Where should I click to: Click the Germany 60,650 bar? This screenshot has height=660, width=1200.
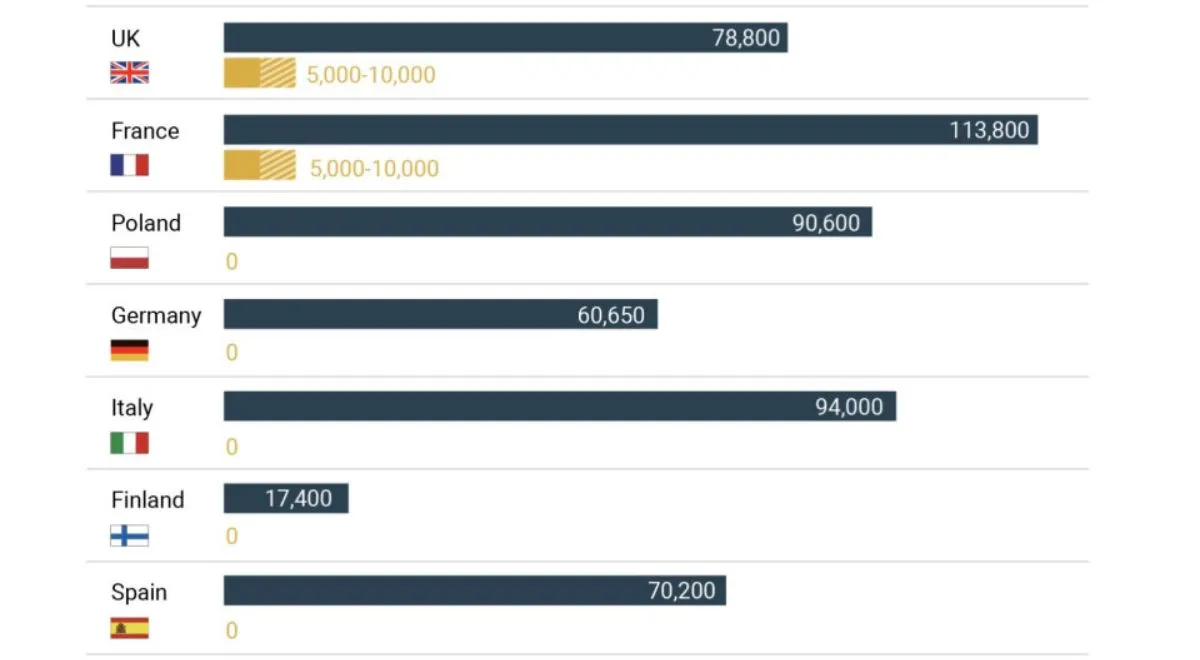click(x=440, y=315)
